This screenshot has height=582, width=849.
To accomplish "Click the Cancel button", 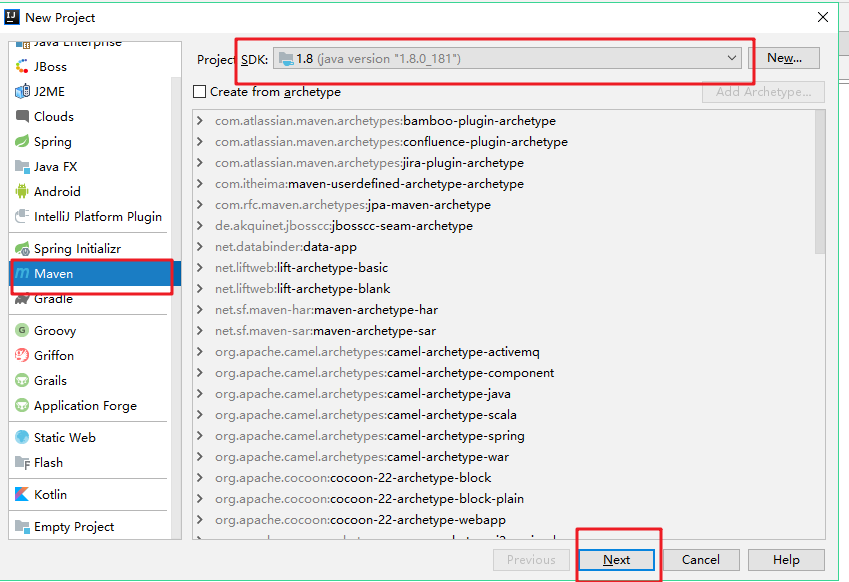I will [x=701, y=560].
